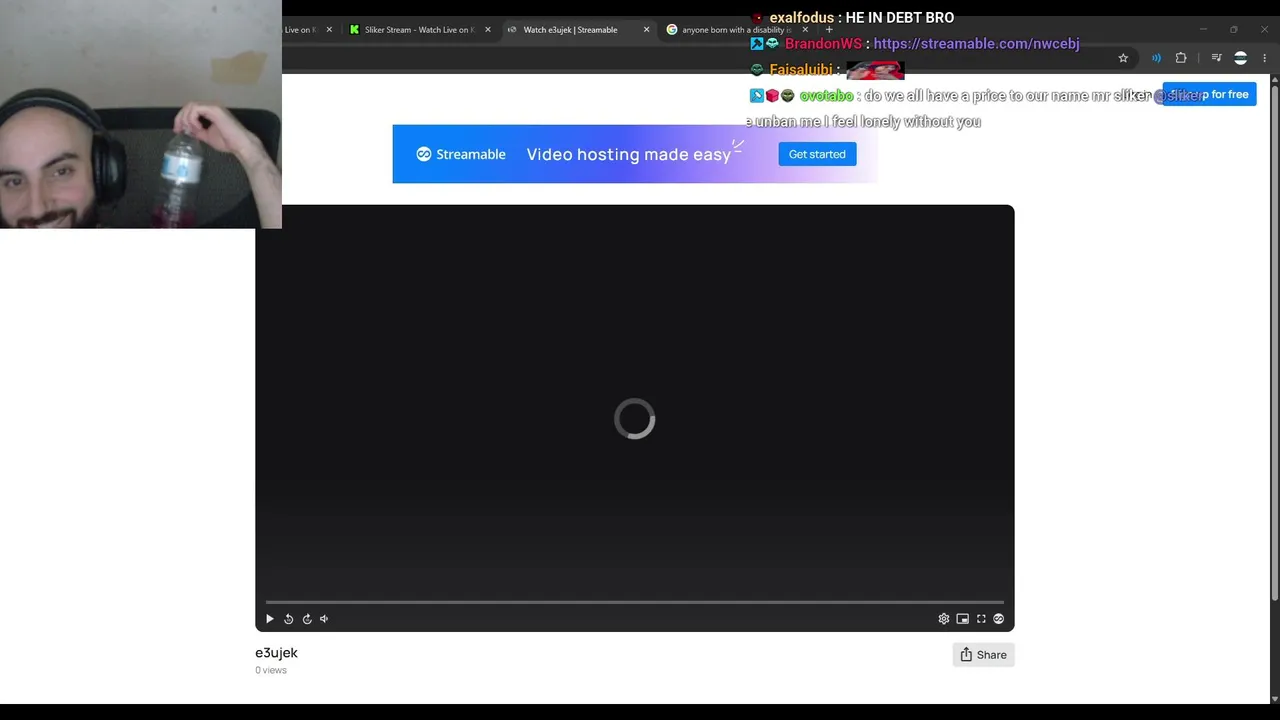Open the browser extensions menu
Image resolution: width=1280 pixels, height=720 pixels.
(x=1181, y=58)
